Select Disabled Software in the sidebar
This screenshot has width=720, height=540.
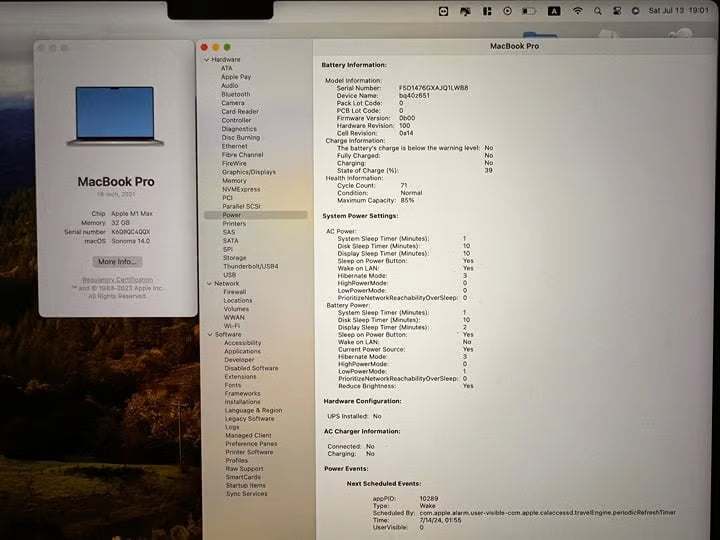click(x=251, y=368)
